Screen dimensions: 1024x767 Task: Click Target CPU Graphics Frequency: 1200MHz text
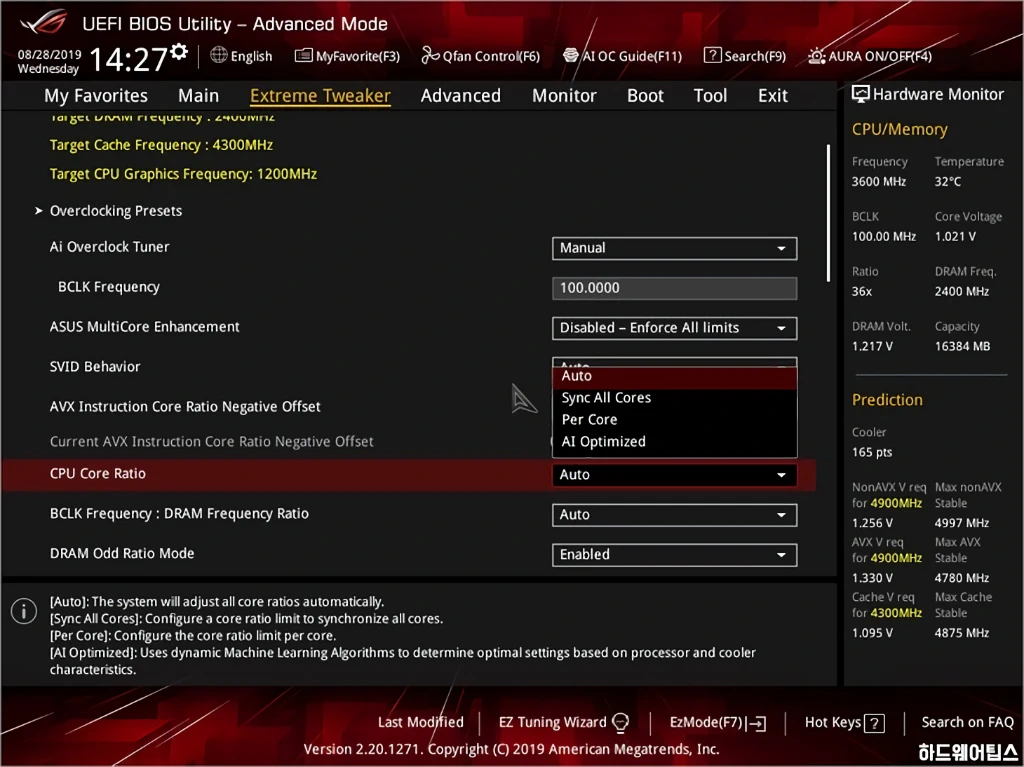184,174
